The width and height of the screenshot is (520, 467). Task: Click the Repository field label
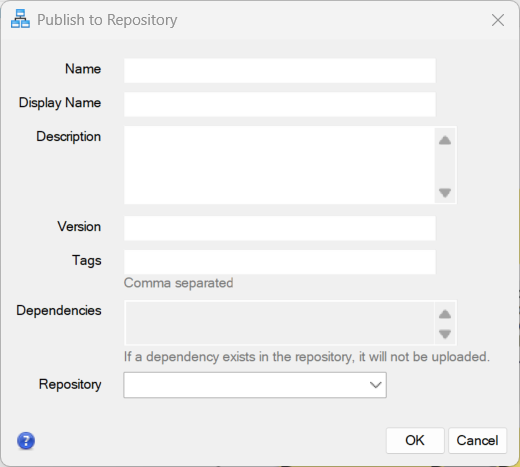pos(70,384)
